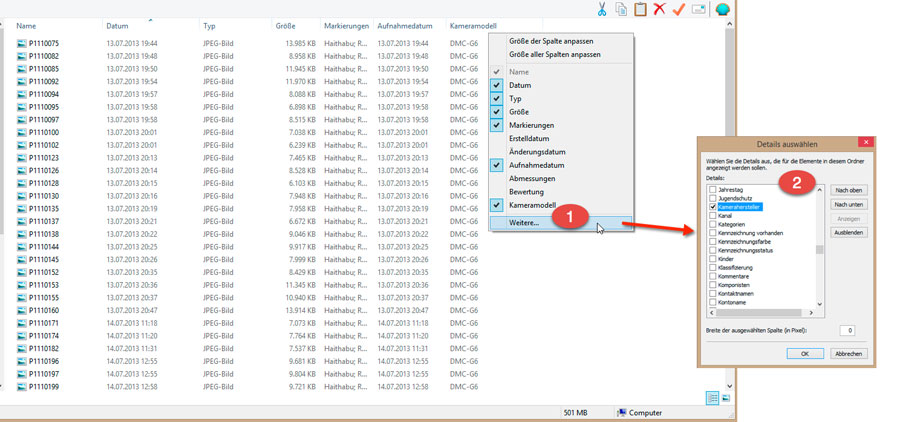Enable the Kategorien checkbox
Screen dimensions: 900x422
pyautogui.click(x=713, y=224)
